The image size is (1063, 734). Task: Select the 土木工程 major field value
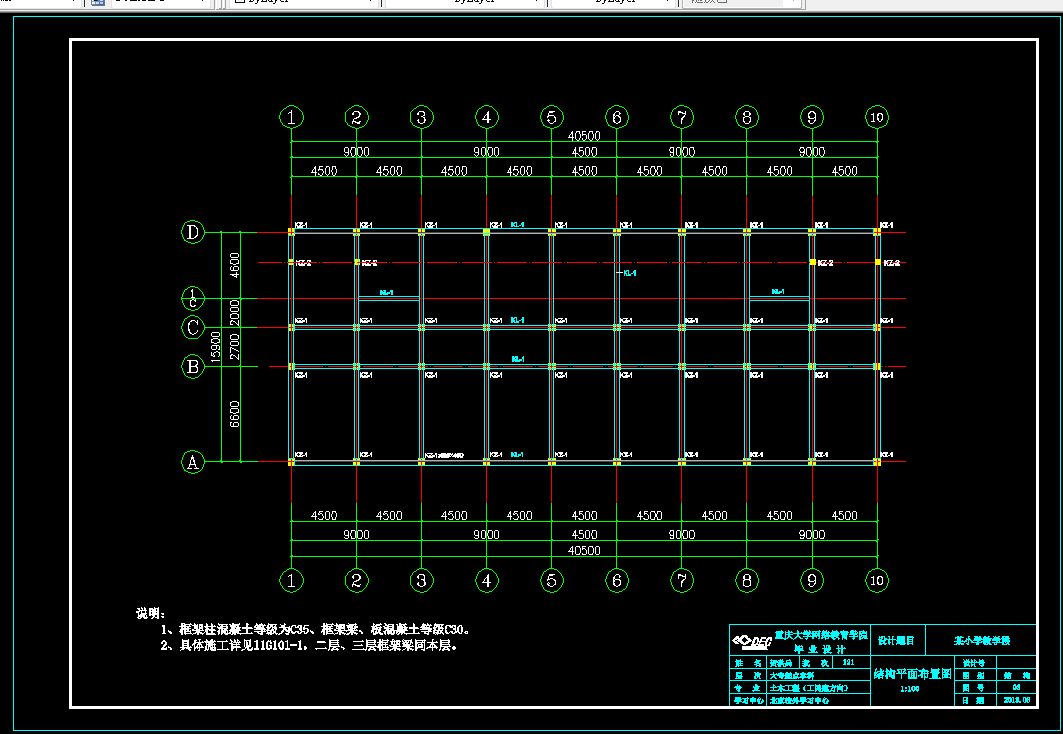click(809, 688)
